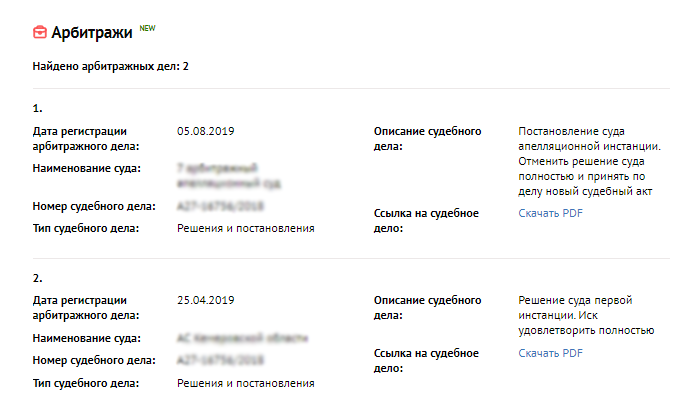The height and width of the screenshot is (405, 683).
Task: Click the number 1. case heading
Action: click(x=37, y=108)
